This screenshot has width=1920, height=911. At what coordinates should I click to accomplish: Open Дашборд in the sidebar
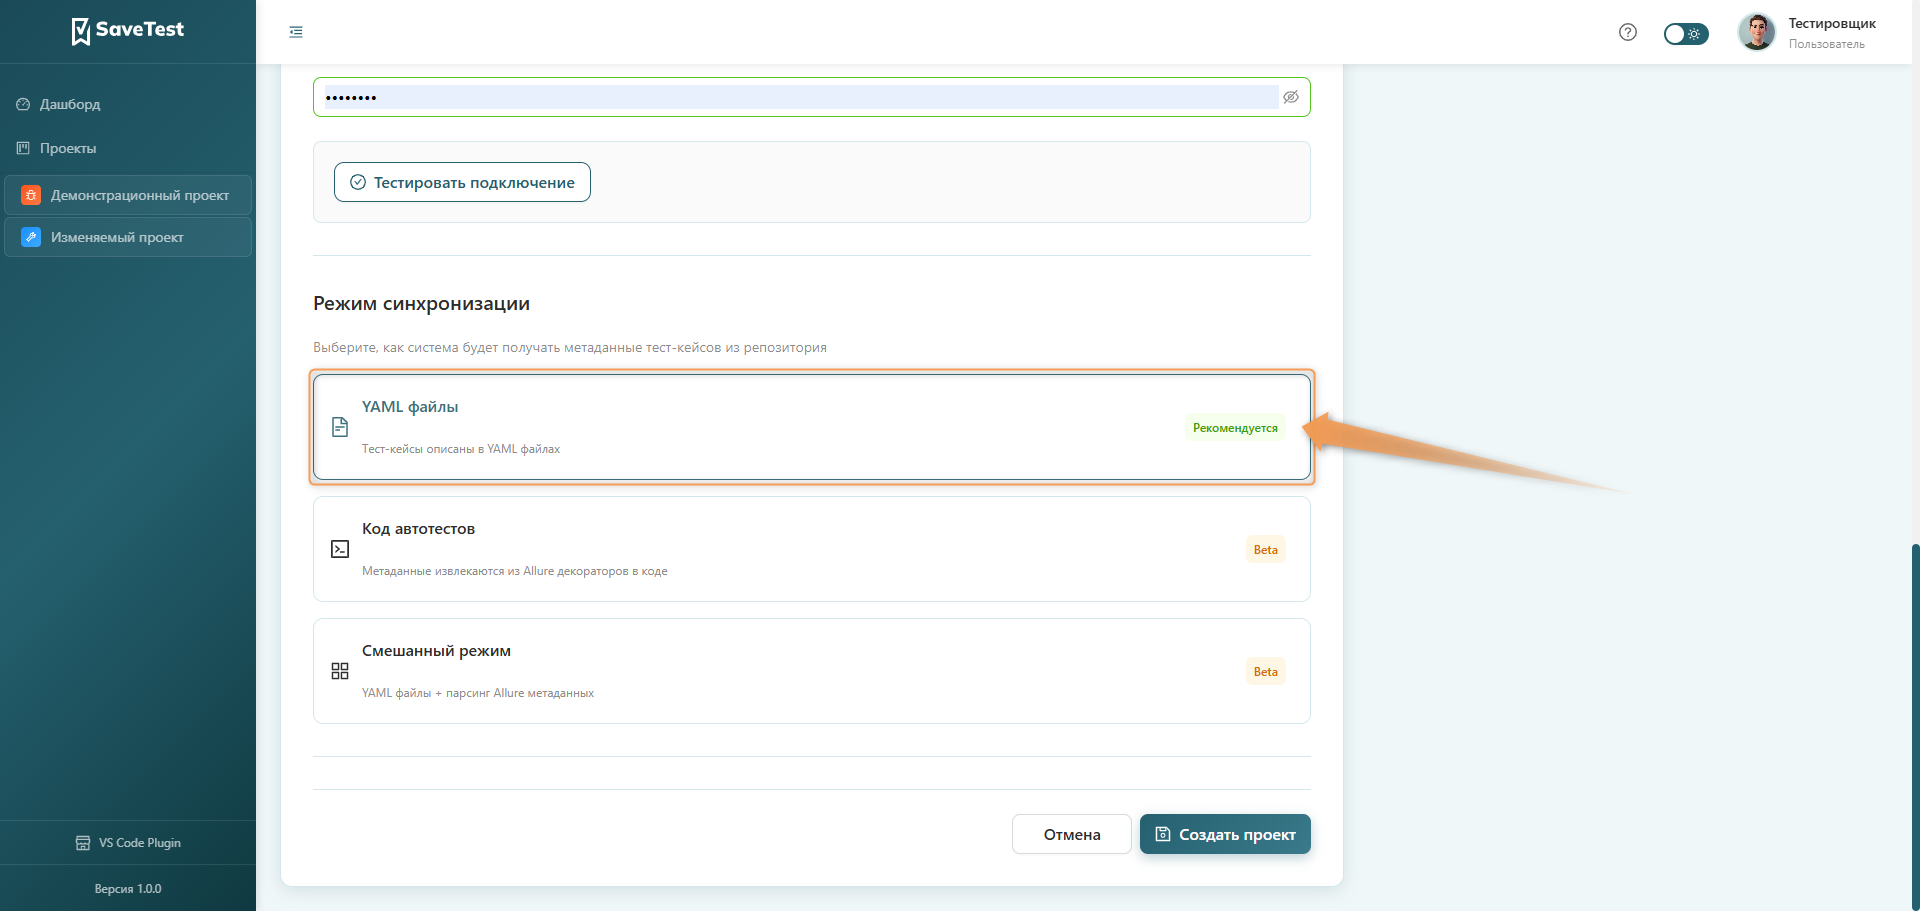coord(70,104)
